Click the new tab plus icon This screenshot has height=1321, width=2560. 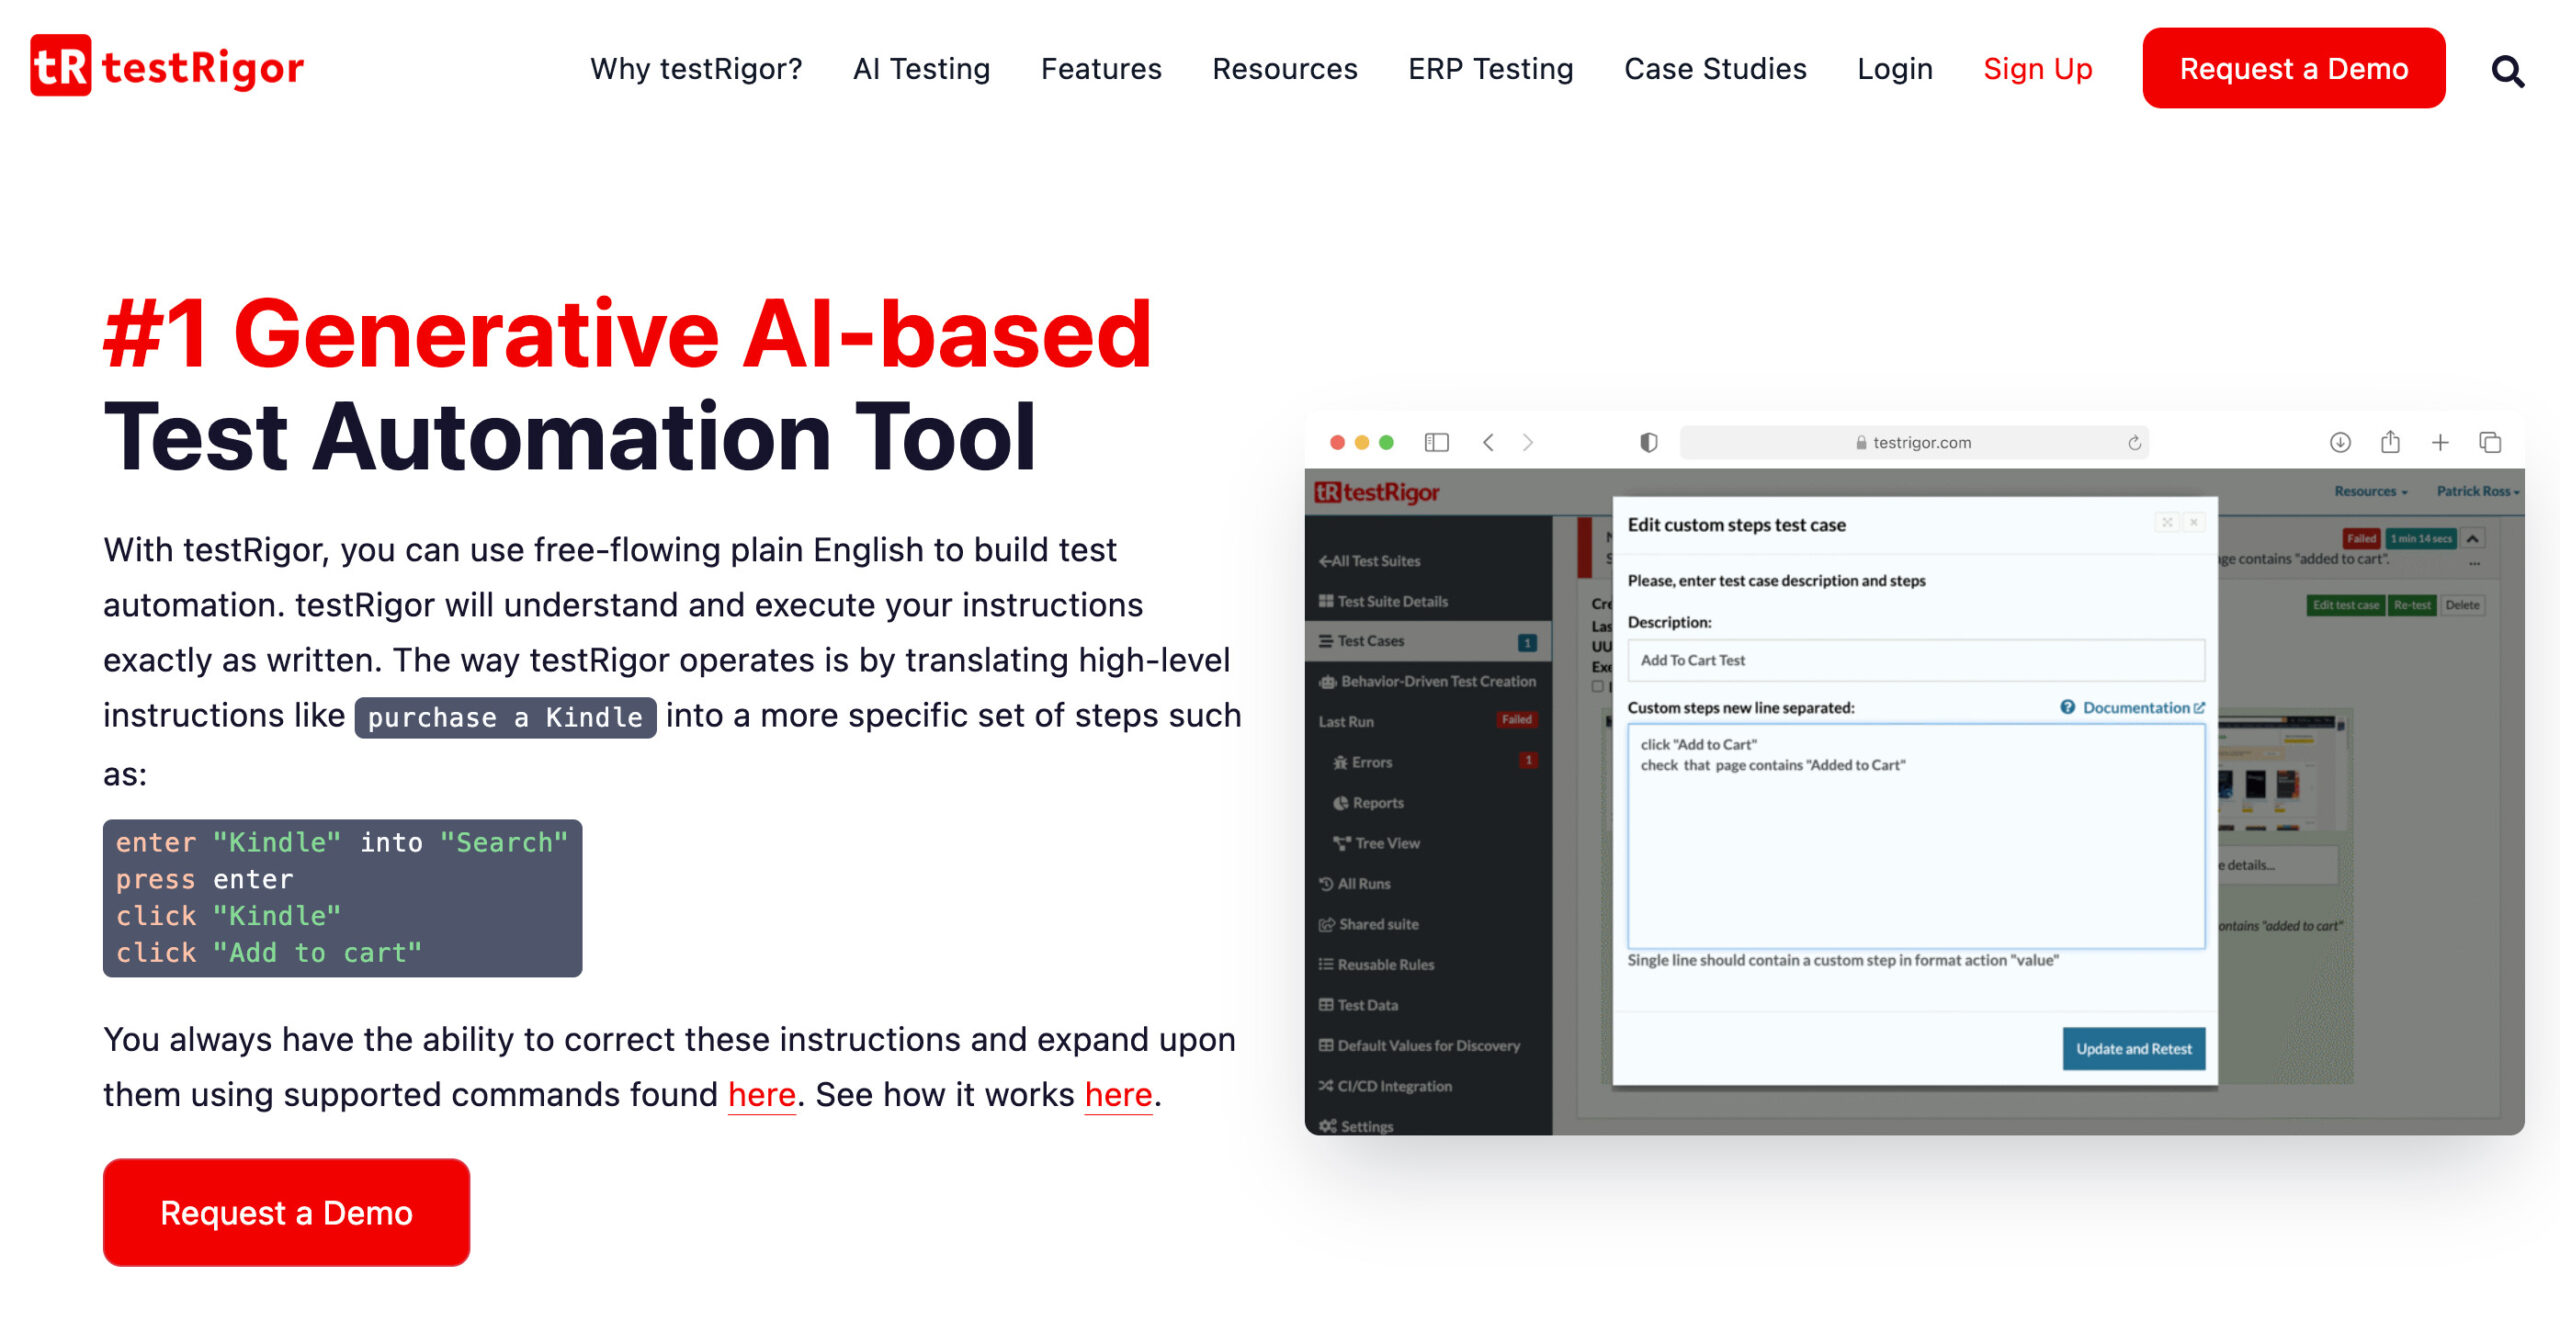click(x=2440, y=442)
